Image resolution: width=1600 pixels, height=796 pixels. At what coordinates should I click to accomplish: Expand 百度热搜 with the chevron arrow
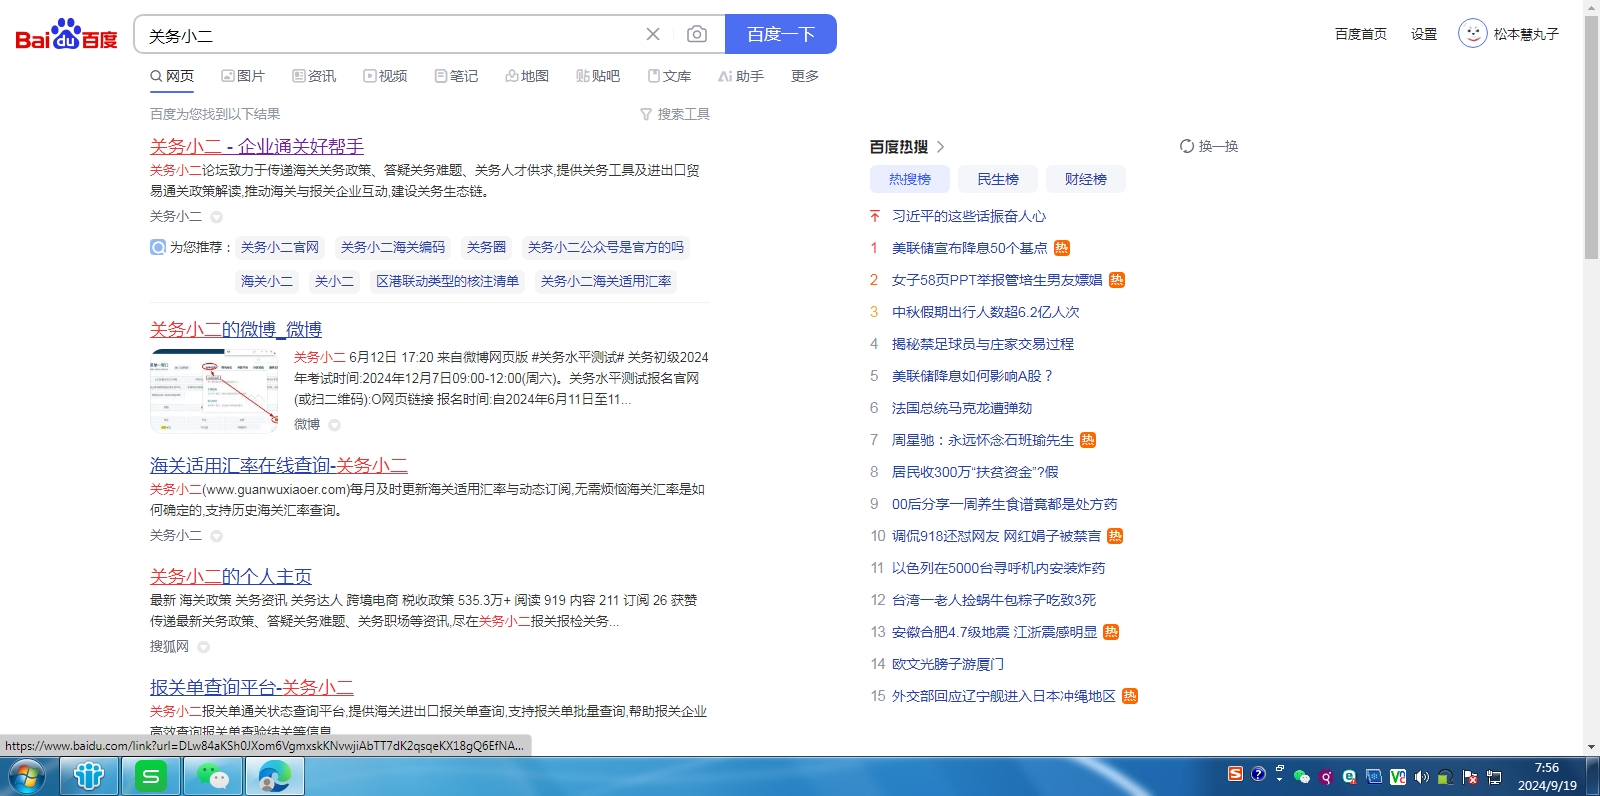[941, 147]
